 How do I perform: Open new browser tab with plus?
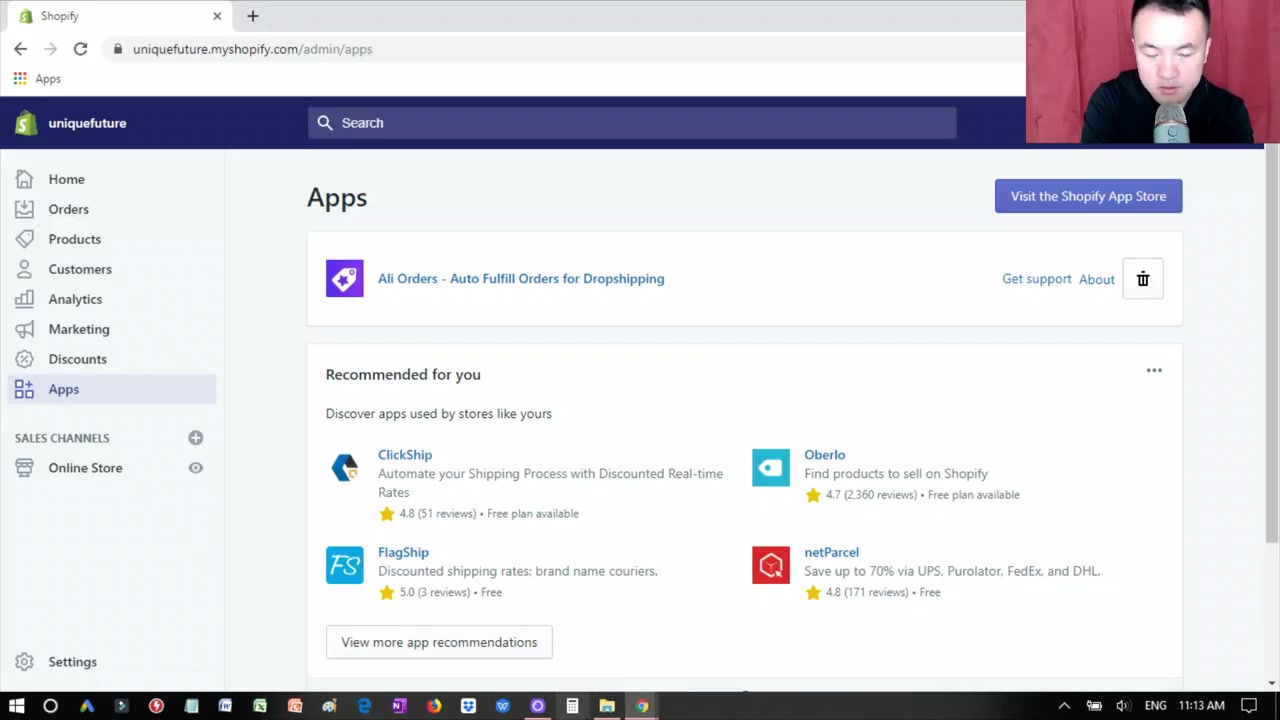tap(252, 16)
